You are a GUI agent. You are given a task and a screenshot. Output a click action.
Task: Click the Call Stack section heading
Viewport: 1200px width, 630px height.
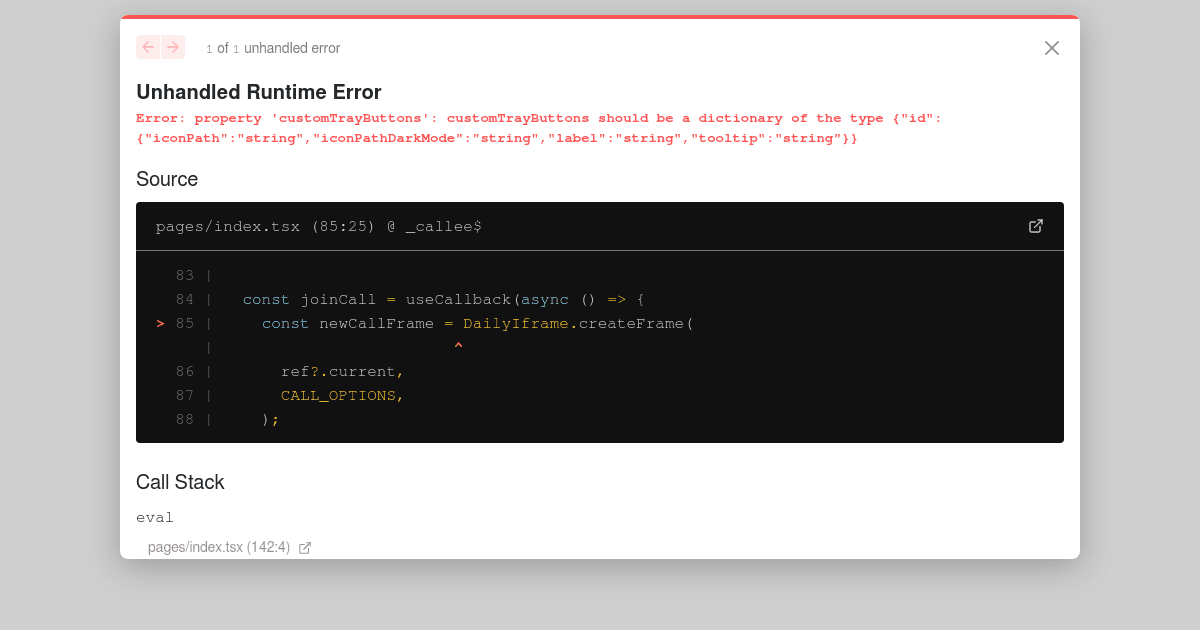(x=180, y=482)
